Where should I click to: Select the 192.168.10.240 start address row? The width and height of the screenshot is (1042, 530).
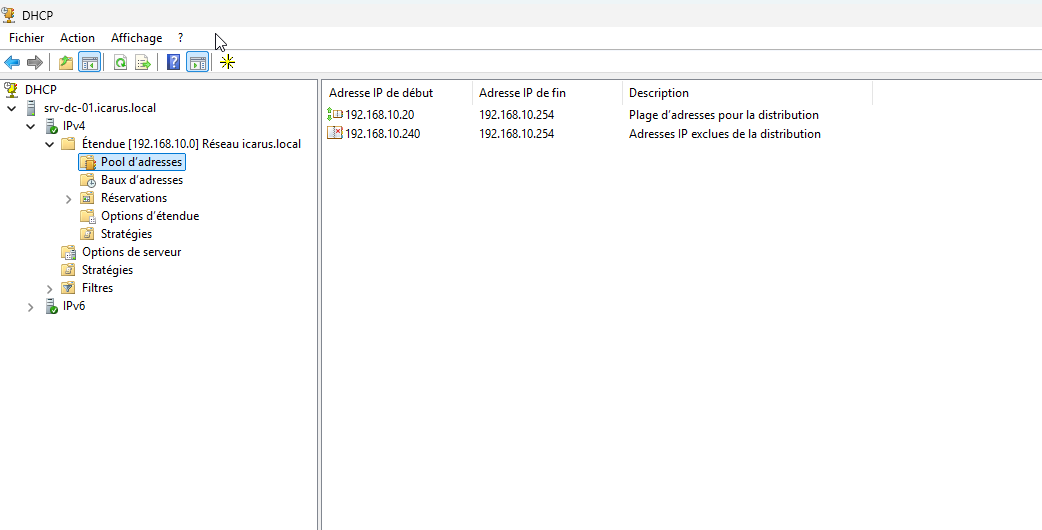[x=383, y=133]
